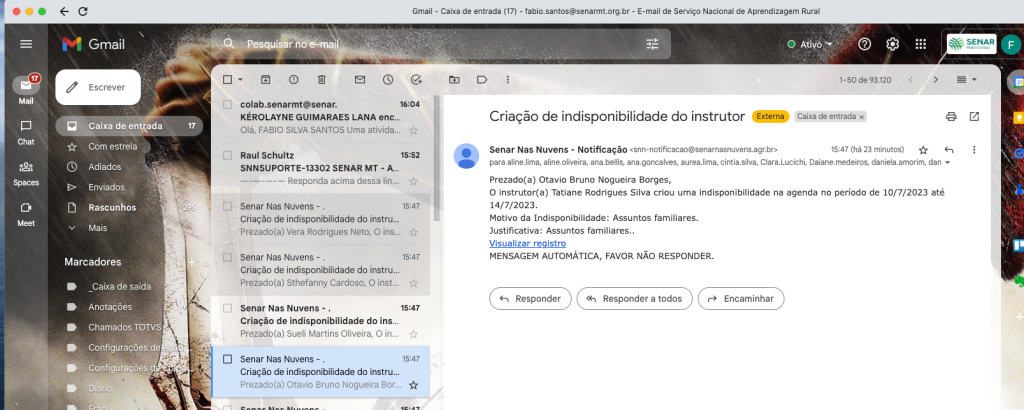Image resolution: width=1024 pixels, height=410 pixels.
Task: Open Gmail settings gear
Action: 893,44
